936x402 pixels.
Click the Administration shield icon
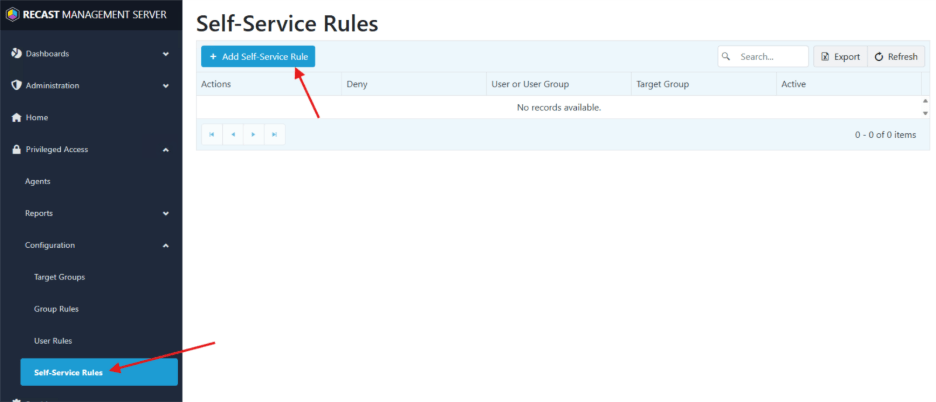(17, 85)
